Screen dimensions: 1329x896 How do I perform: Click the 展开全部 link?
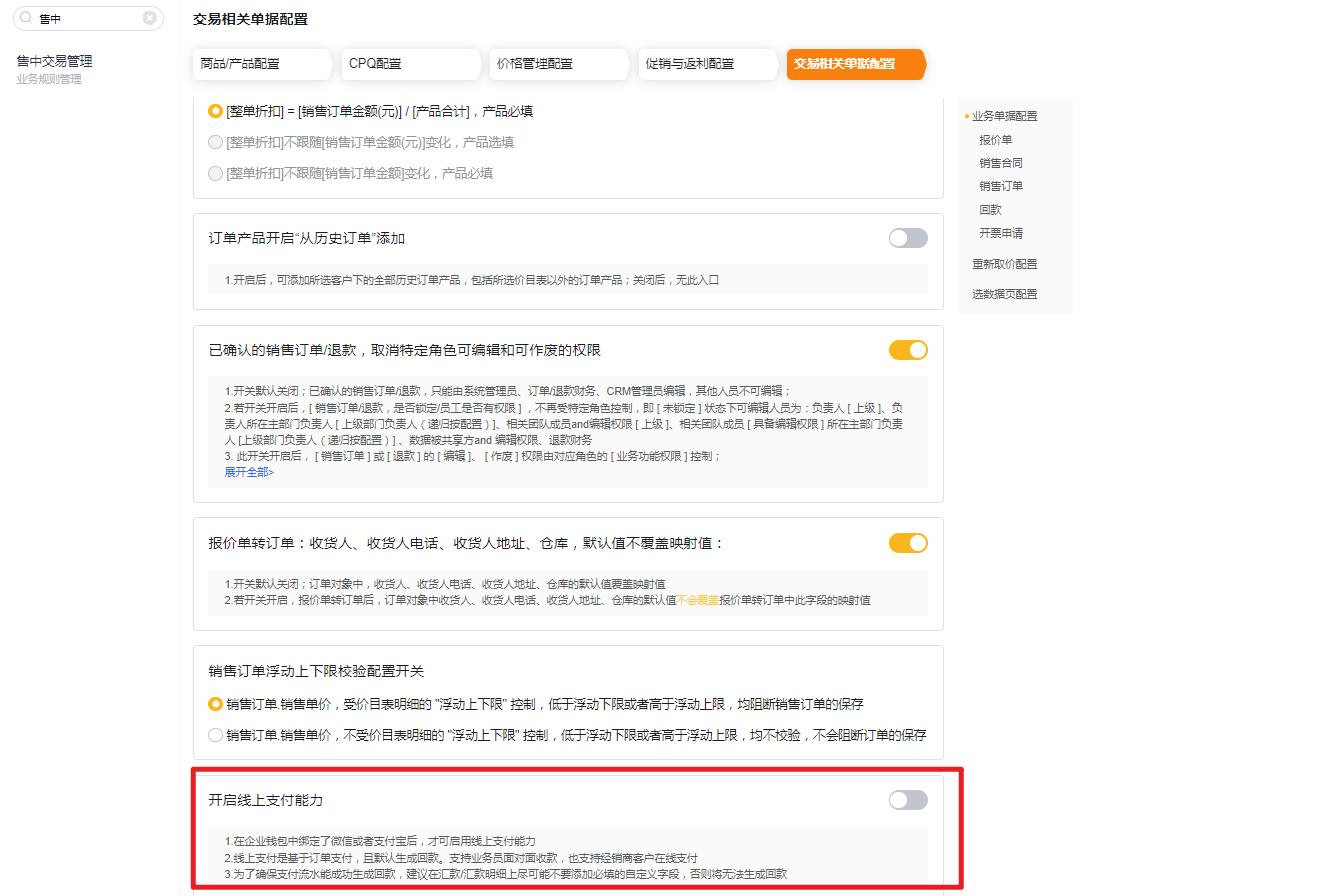(248, 471)
